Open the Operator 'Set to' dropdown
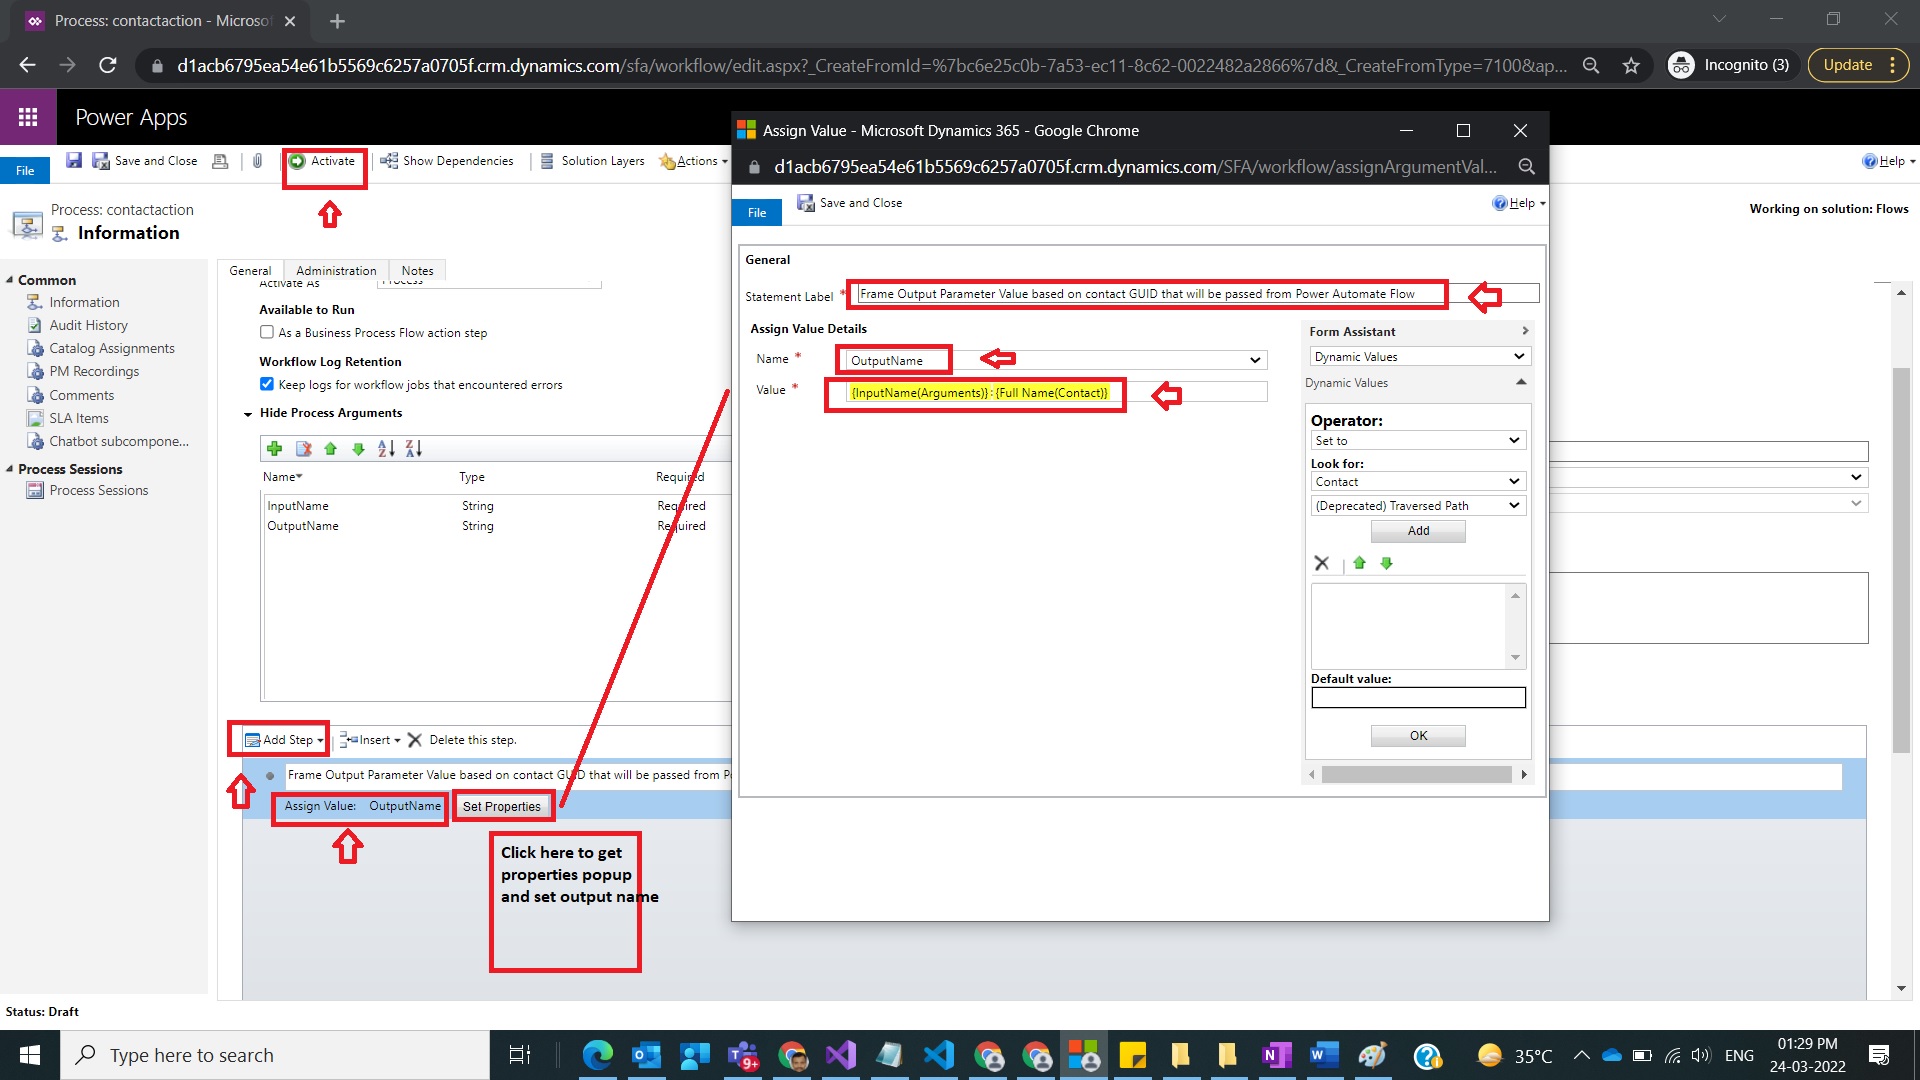 [1418, 440]
